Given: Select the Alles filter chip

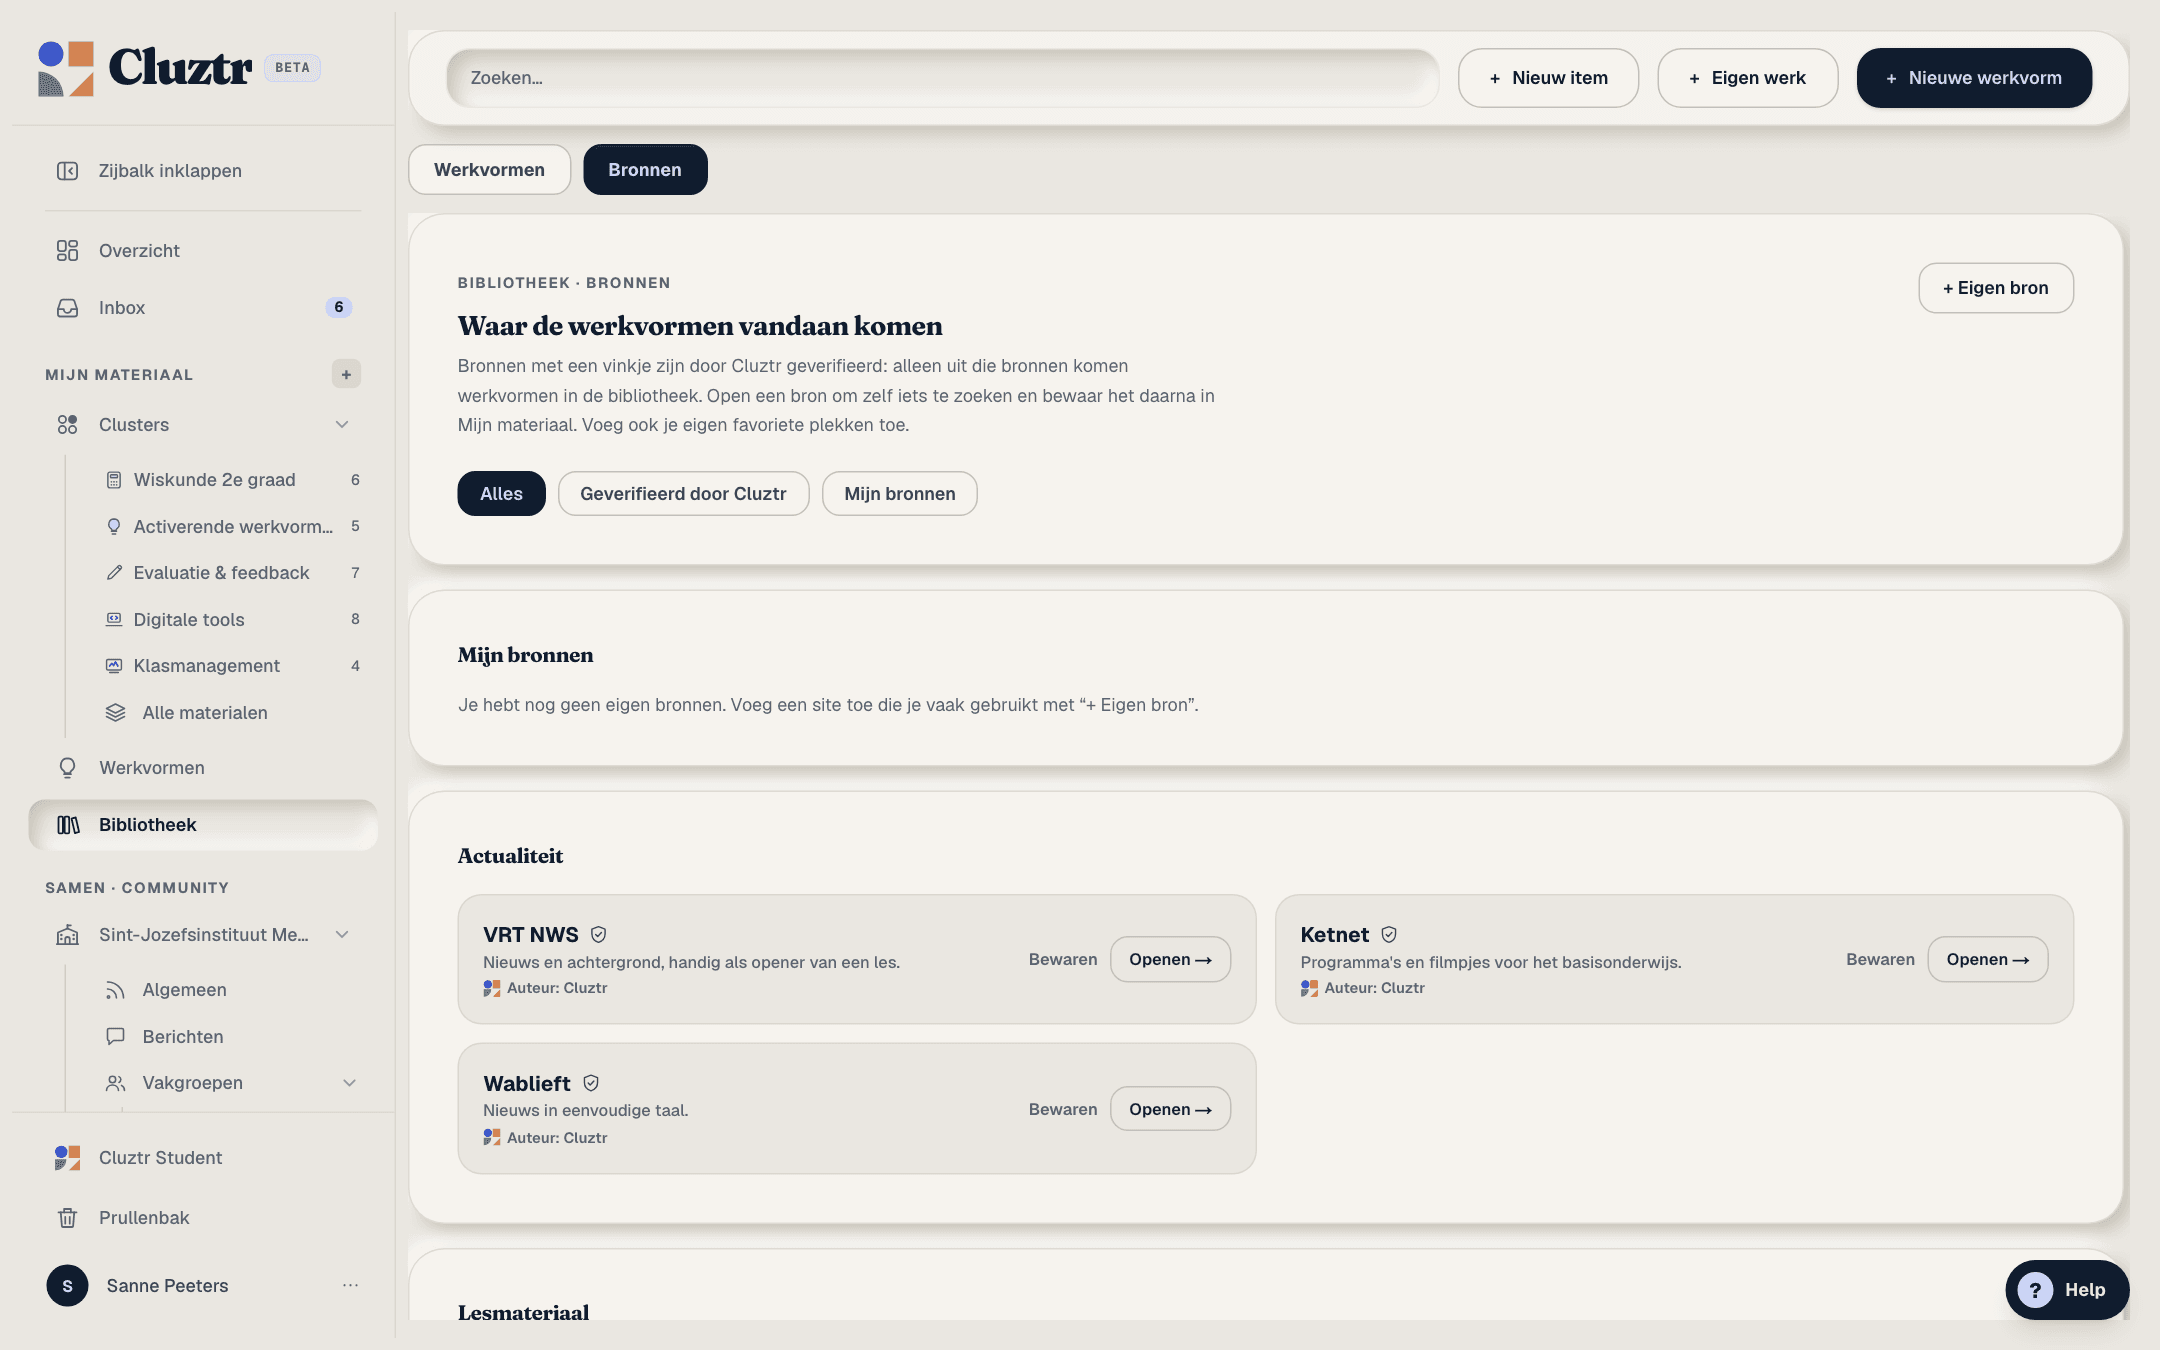Looking at the screenshot, I should tap(501, 494).
